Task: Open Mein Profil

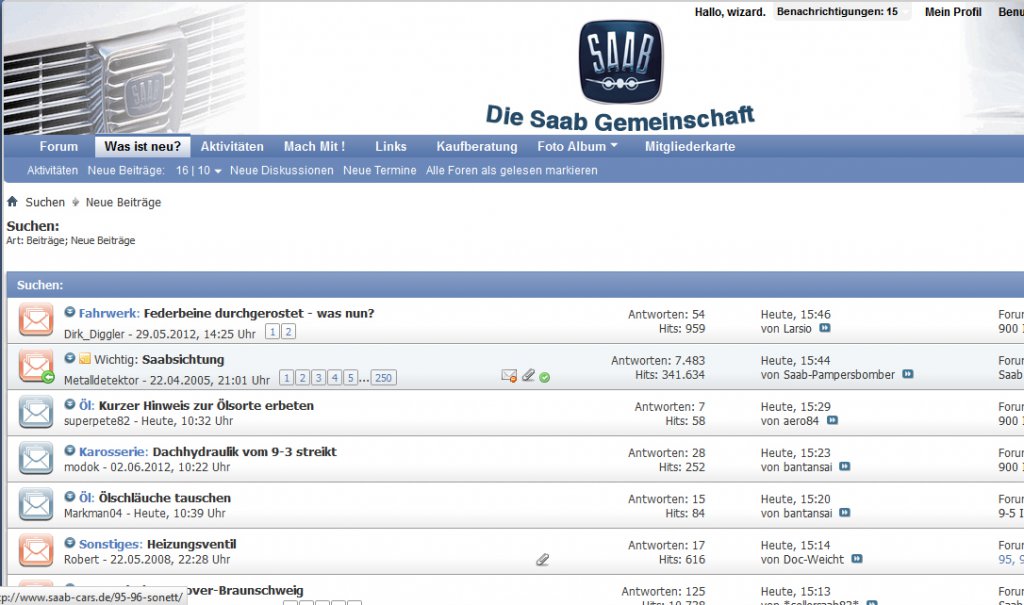Action: 953,12
